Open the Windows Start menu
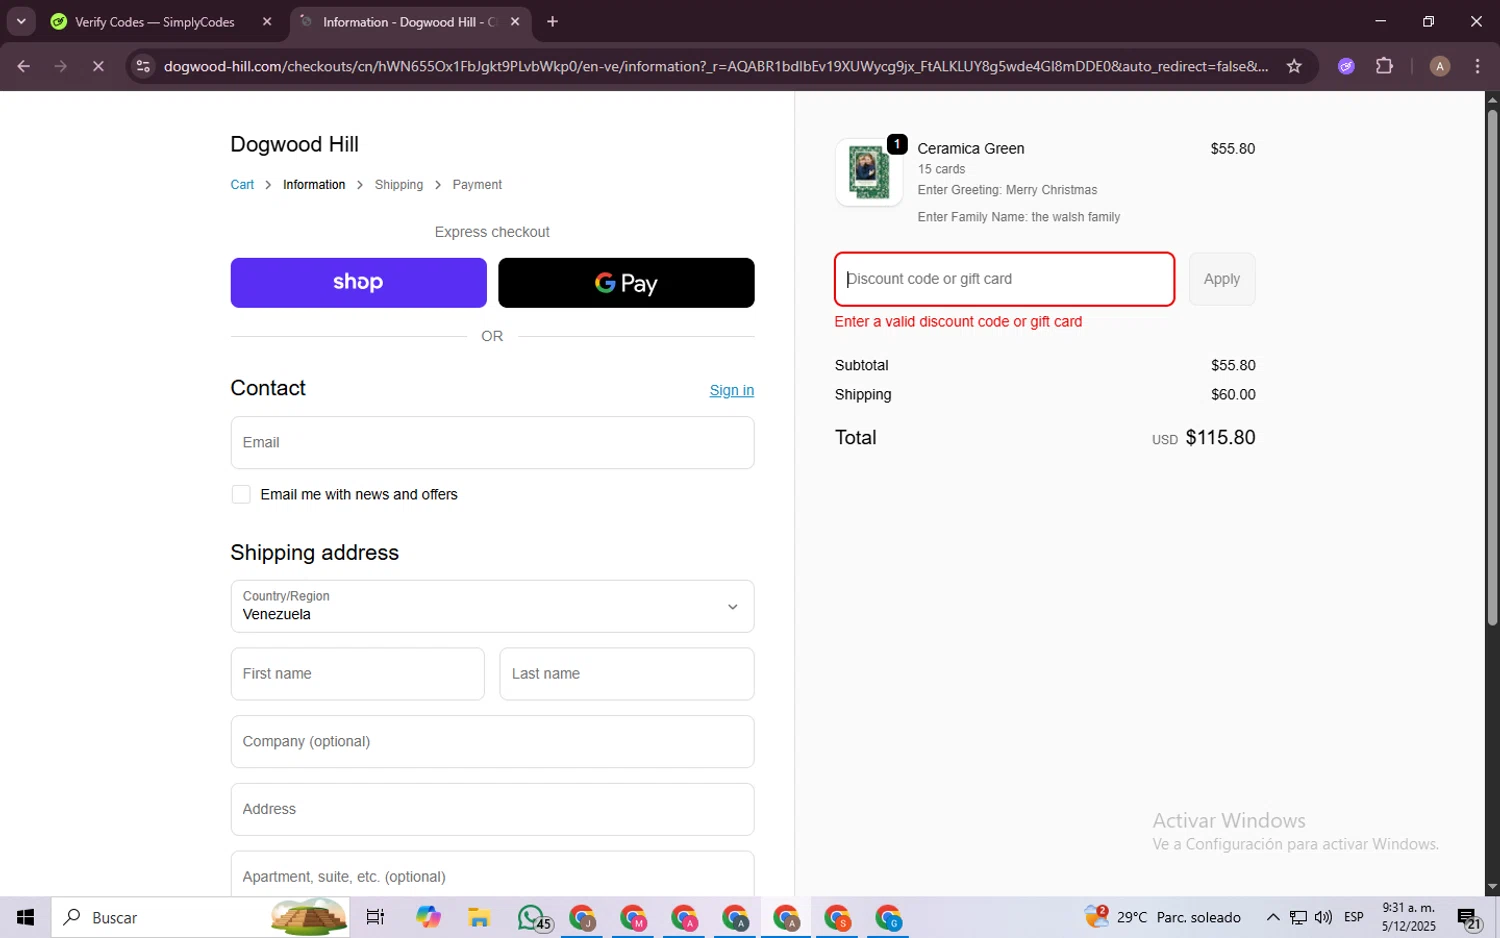1500x938 pixels. pos(25,917)
